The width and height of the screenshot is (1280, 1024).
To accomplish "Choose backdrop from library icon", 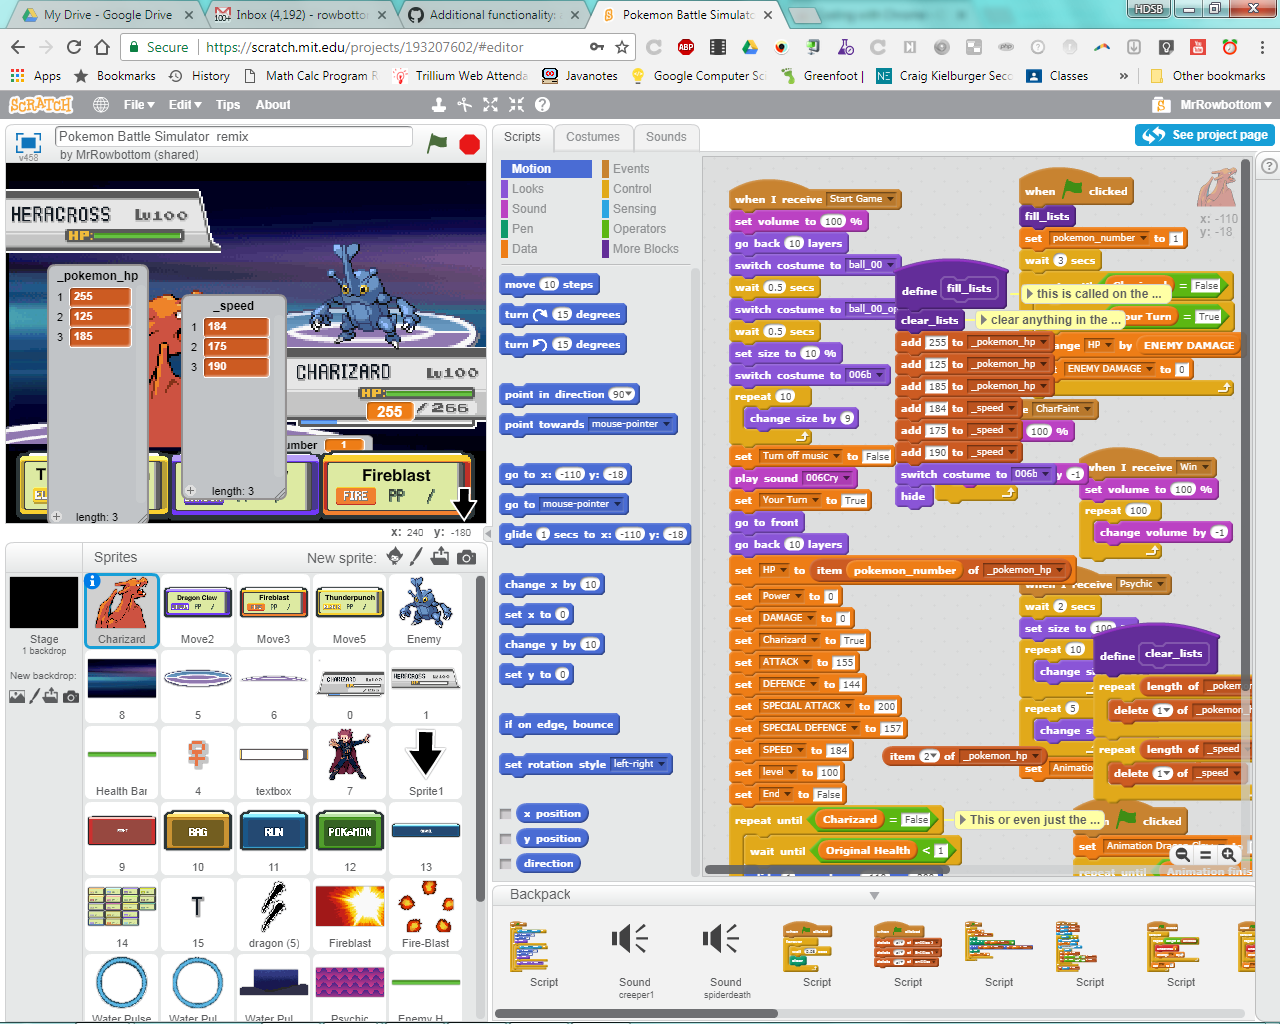I will [17, 696].
